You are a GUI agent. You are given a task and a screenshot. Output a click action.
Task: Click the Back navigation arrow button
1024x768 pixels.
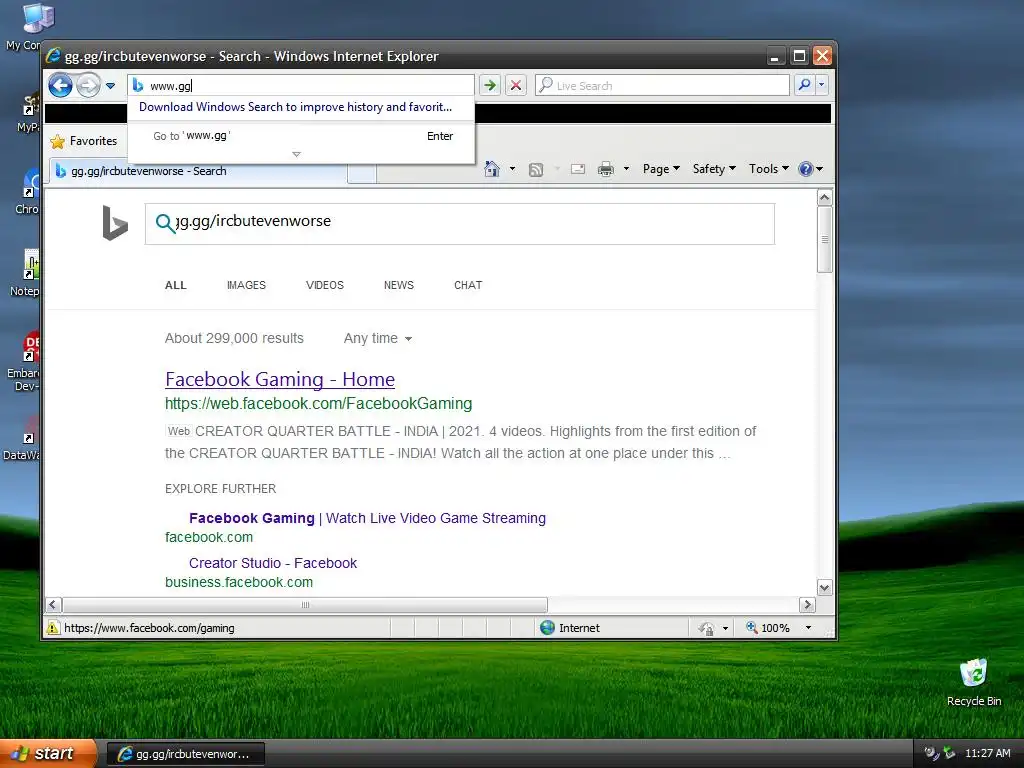point(60,85)
